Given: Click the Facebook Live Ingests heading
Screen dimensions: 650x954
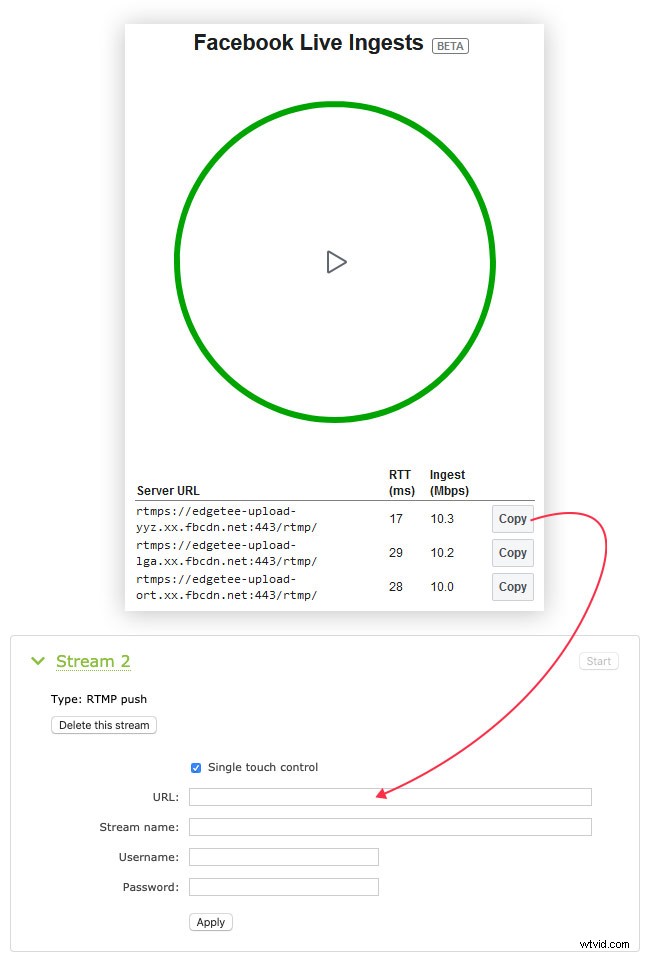Looking at the screenshot, I should 309,43.
